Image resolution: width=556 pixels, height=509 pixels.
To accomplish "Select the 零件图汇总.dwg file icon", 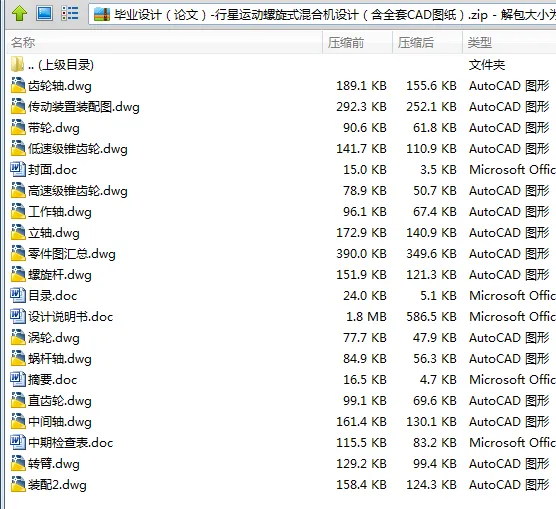I will pyautogui.click(x=18, y=253).
